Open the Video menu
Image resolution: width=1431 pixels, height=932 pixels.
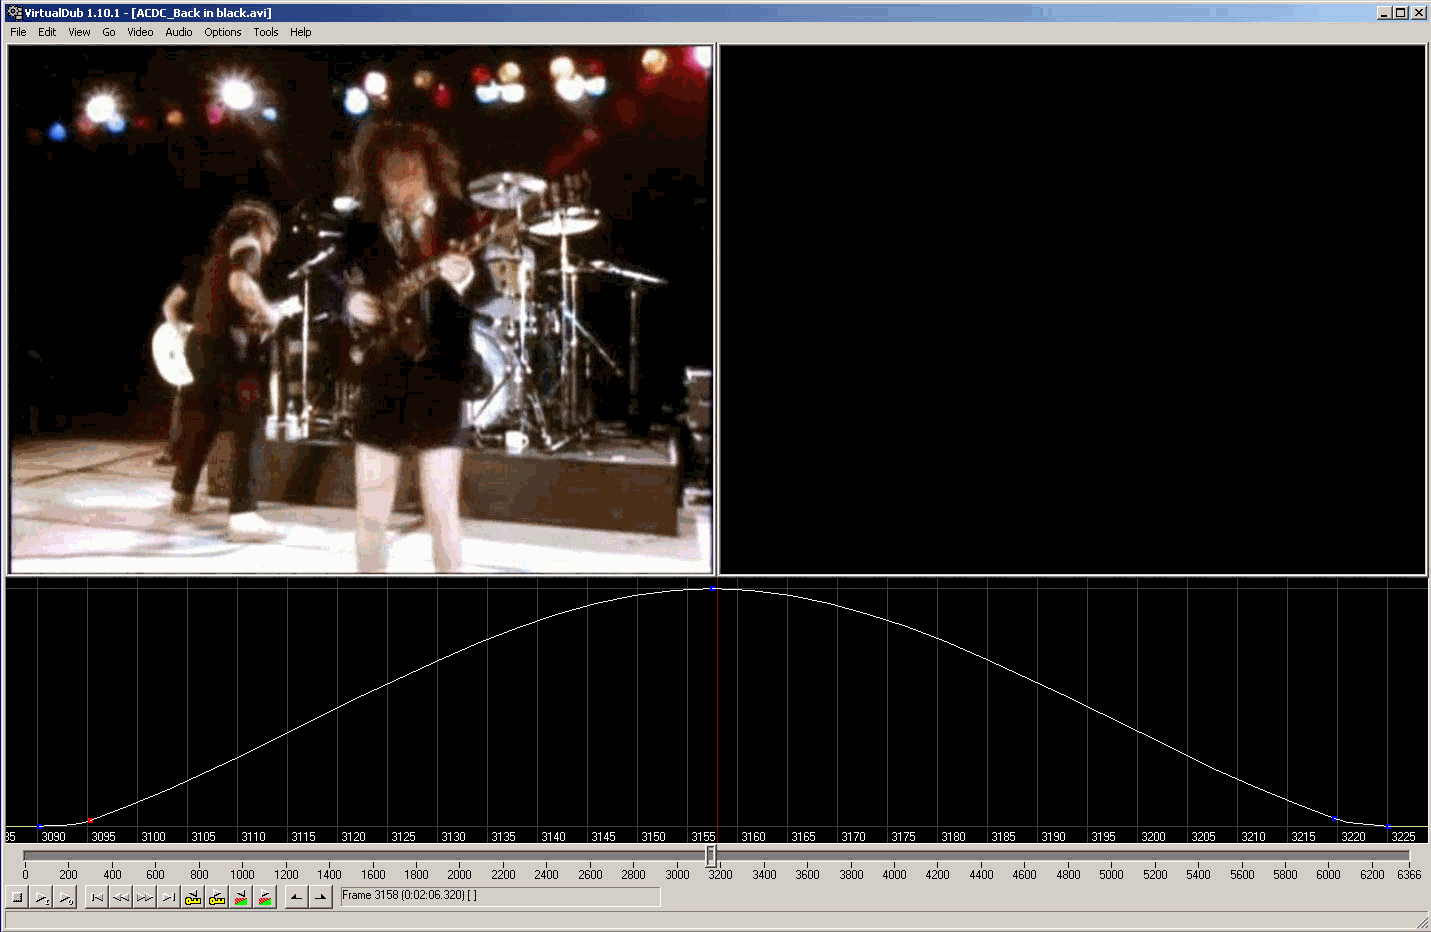tap(140, 32)
